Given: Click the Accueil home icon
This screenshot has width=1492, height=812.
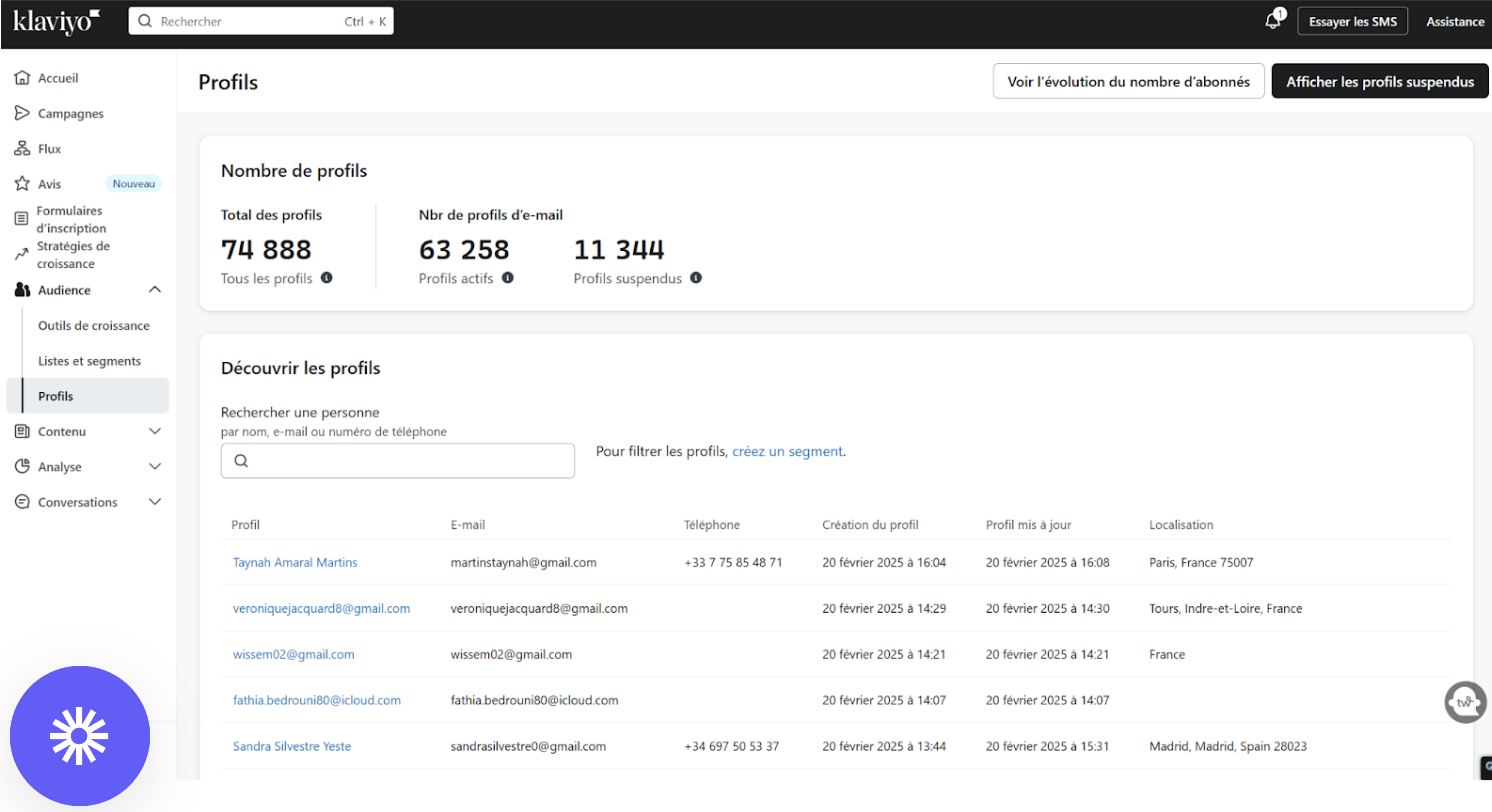Looking at the screenshot, I should (x=22, y=78).
